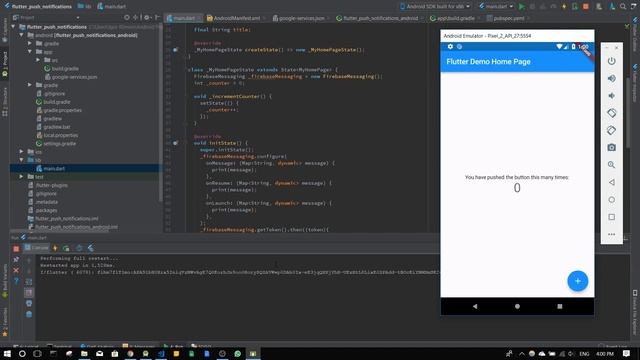
Task: Click the scroll-from-source target icon in Project panel
Action: pos(127,18)
